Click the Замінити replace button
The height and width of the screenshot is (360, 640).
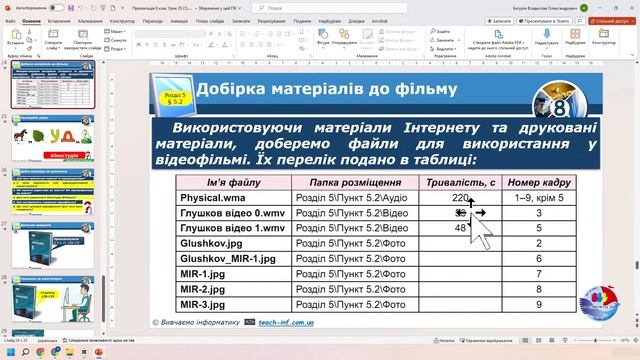tap(444, 40)
